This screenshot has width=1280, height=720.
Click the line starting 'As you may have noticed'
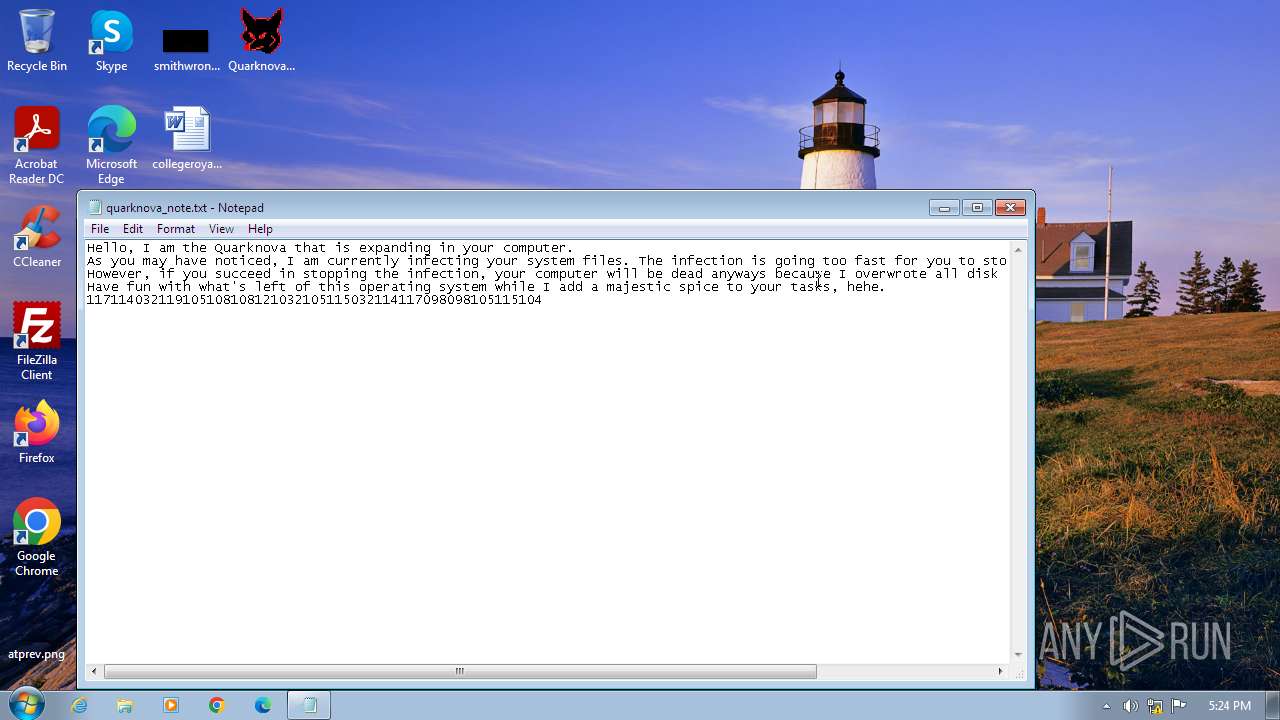coord(547,261)
